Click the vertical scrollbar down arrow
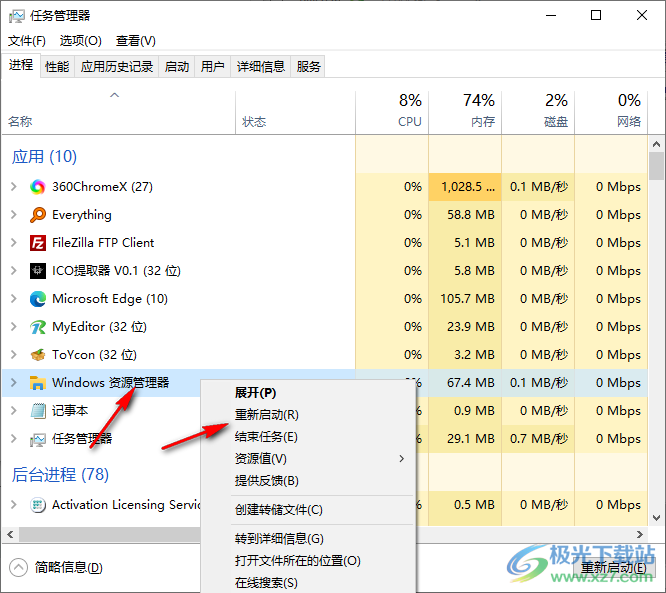Screen dimensions: 666x593 [657, 518]
